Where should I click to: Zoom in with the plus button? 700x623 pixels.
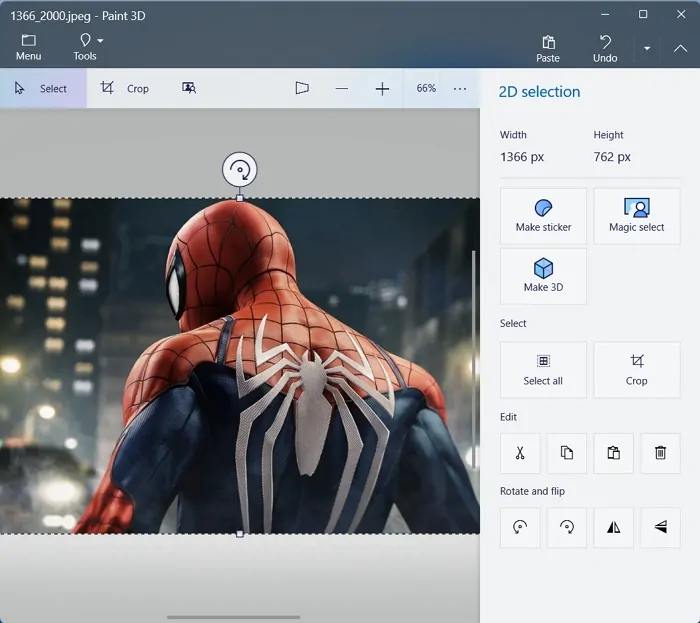click(x=382, y=88)
